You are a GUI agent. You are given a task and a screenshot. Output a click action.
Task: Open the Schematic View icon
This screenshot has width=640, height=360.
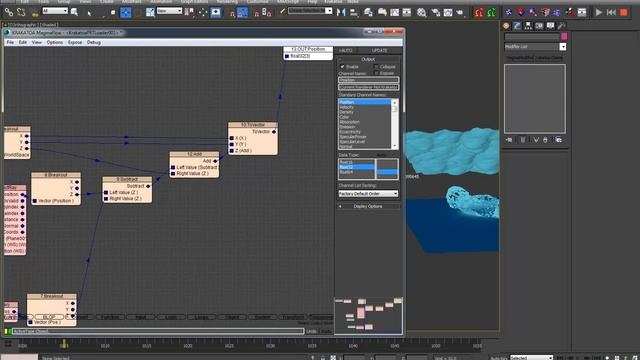(407, 12)
